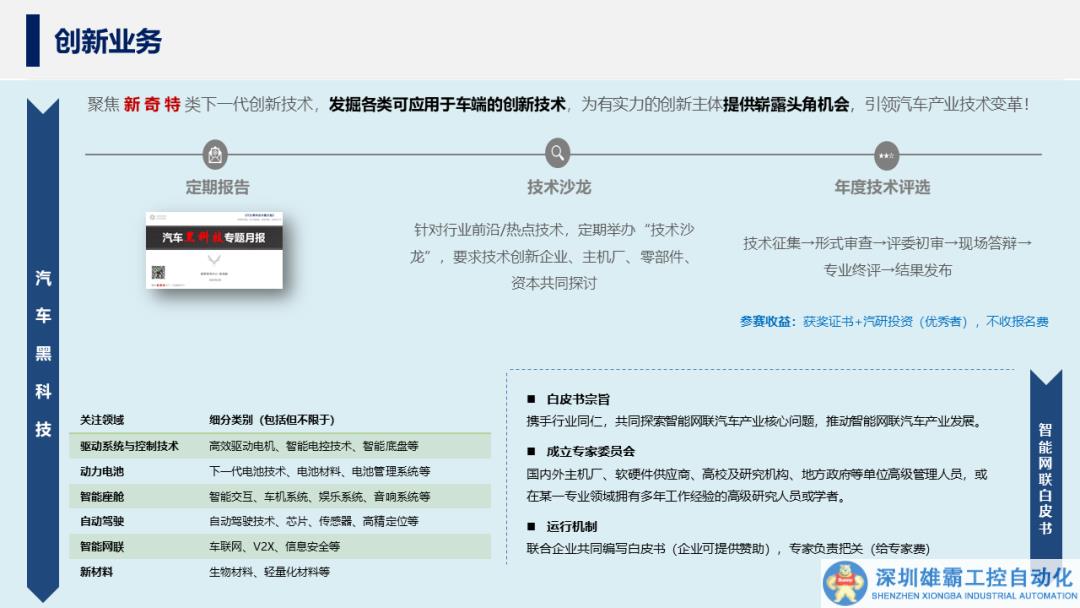Click the robot mascot logo in the watermark
The image size is (1080, 608).
coord(845,582)
